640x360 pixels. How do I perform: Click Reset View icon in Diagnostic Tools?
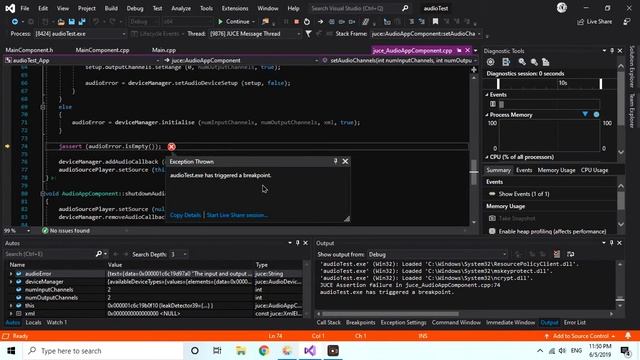click(546, 62)
